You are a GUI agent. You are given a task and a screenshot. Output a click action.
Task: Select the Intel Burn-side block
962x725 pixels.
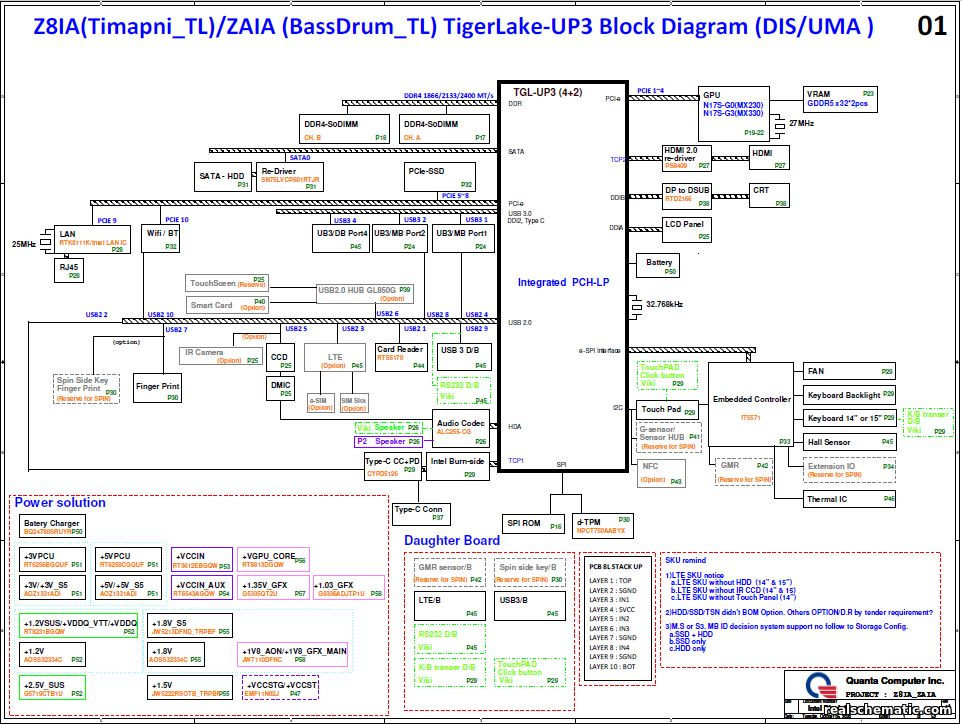pos(458,466)
